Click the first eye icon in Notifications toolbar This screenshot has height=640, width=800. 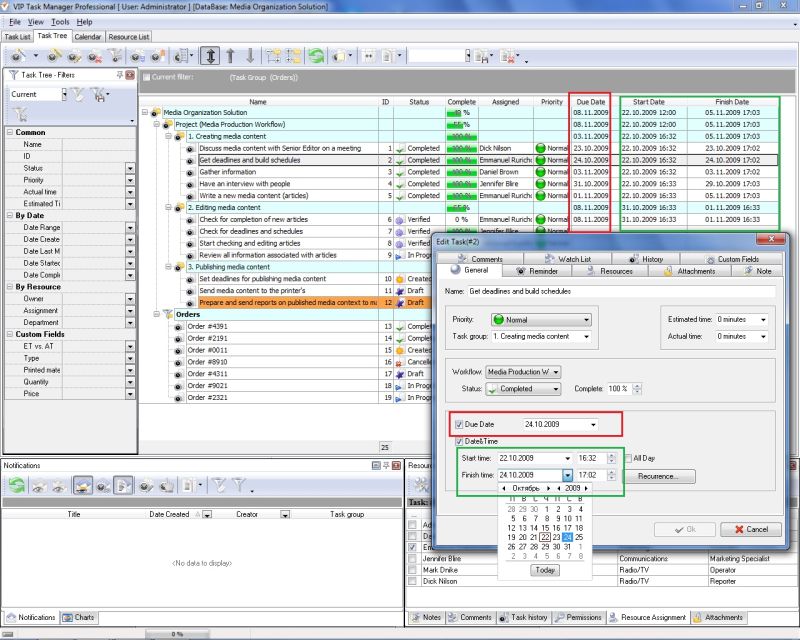(x=38, y=486)
